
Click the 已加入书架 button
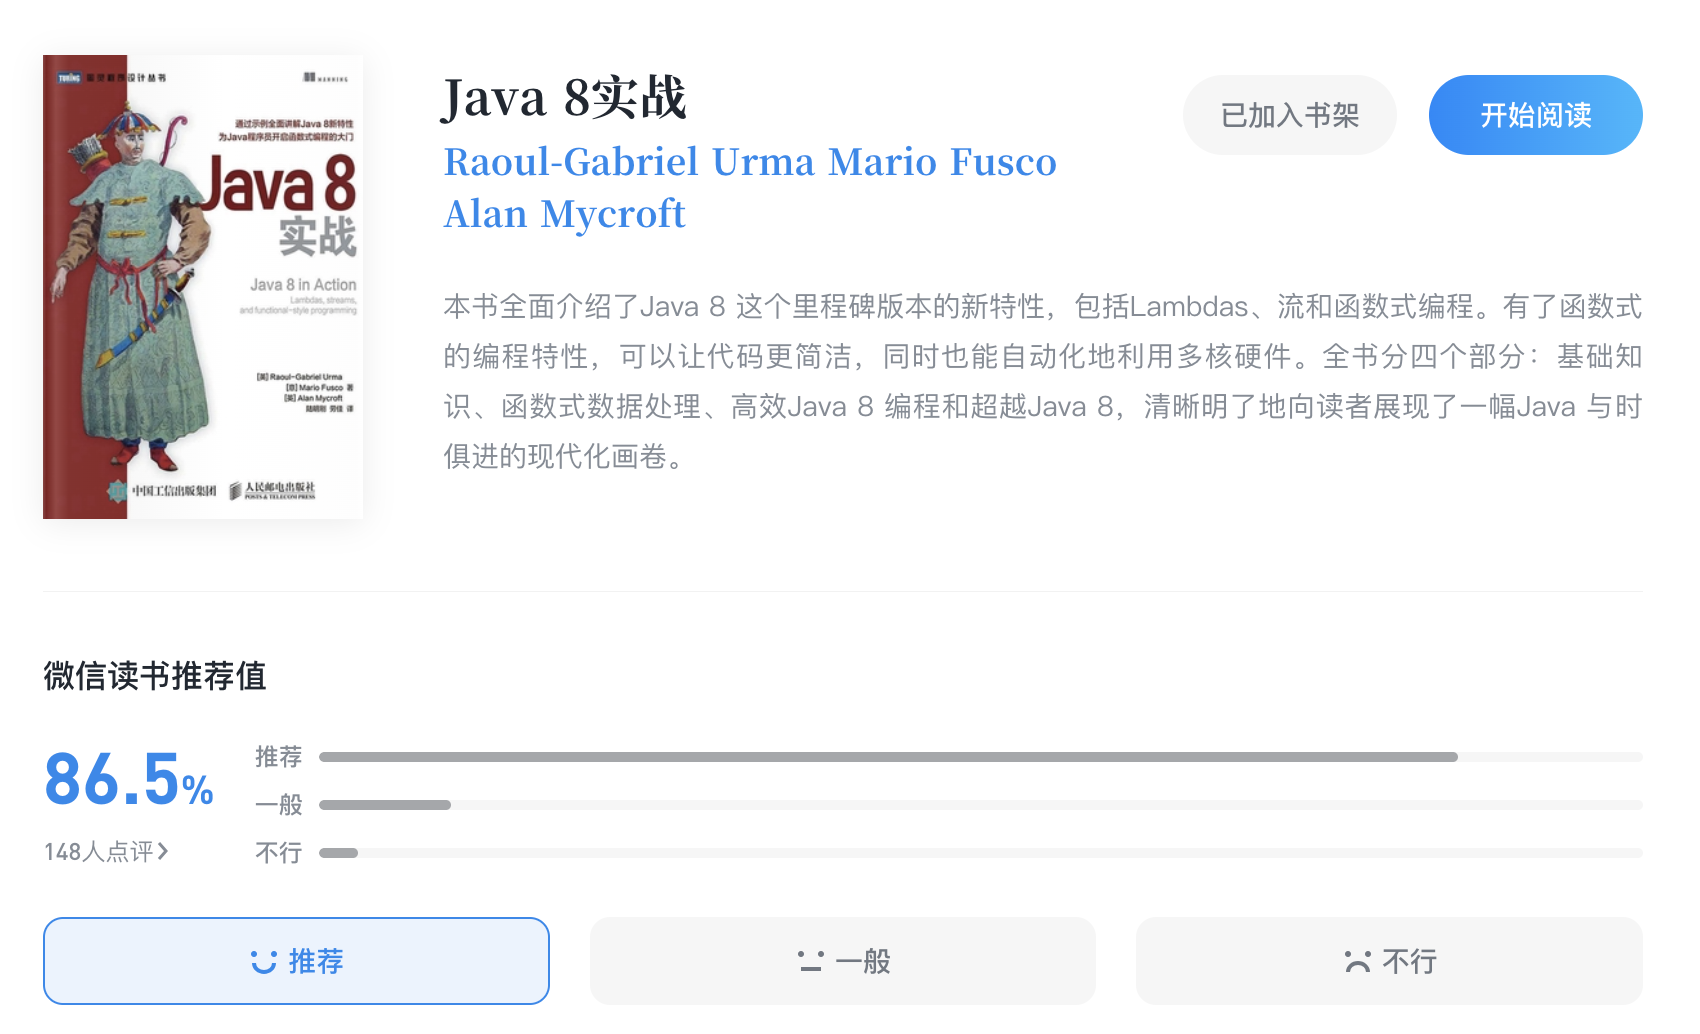(1290, 115)
